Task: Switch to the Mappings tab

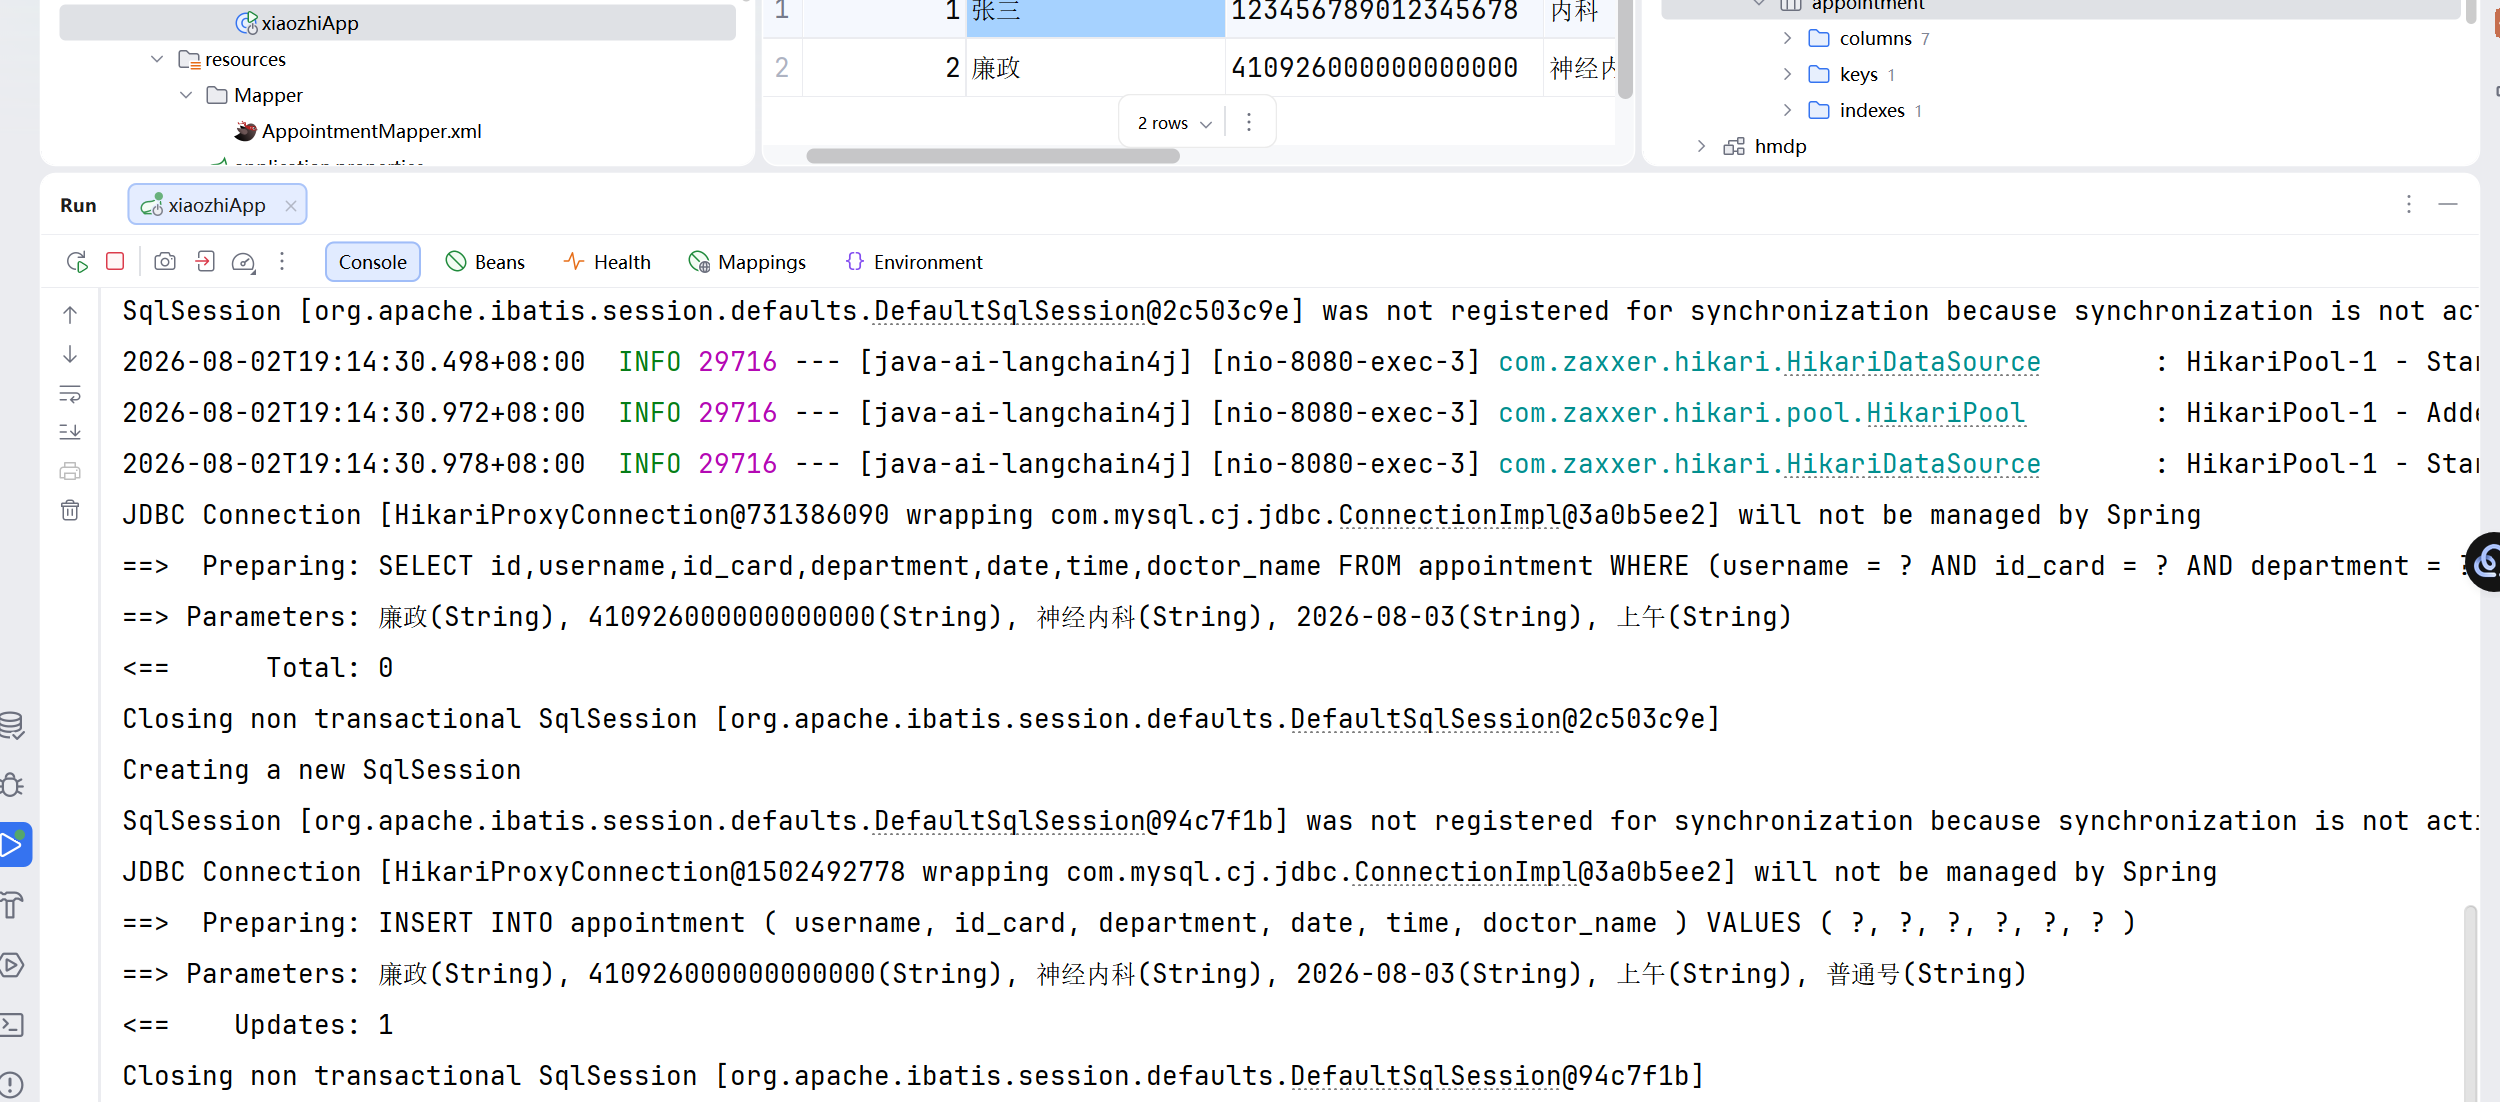Action: tap(747, 262)
